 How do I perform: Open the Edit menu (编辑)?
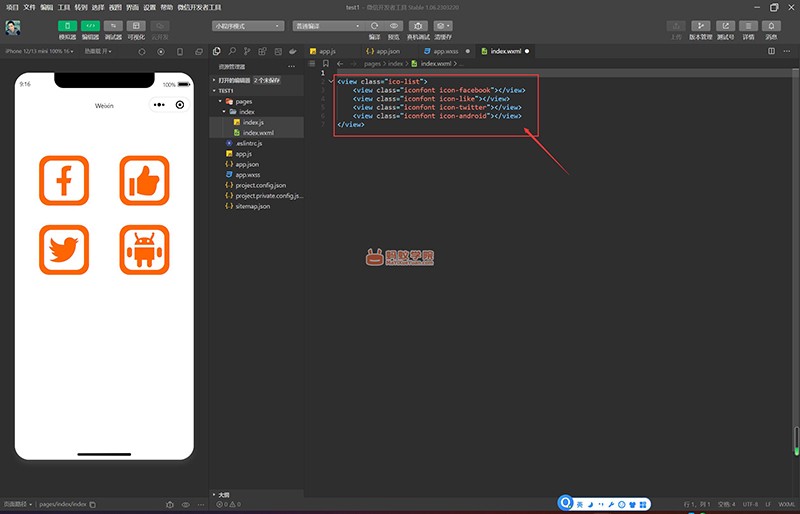46,7
